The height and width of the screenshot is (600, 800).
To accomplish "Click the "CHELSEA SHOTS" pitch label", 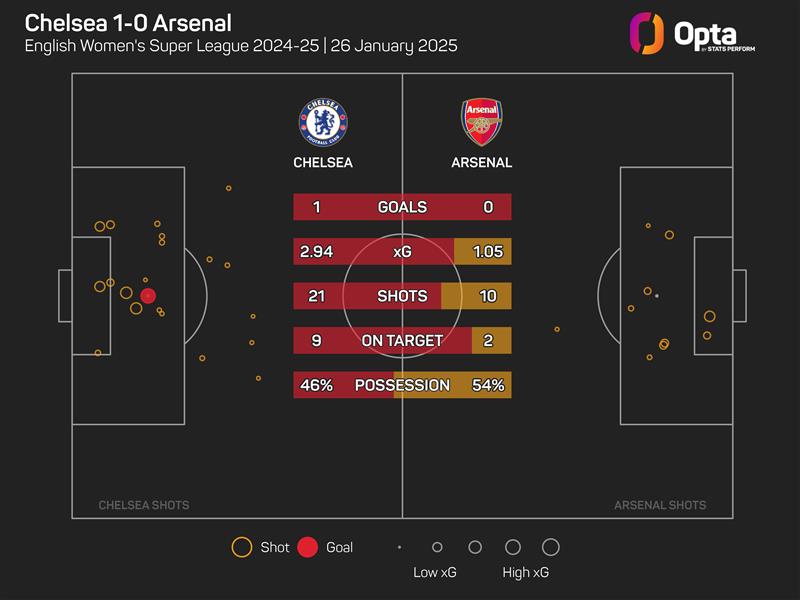I will click(x=143, y=505).
